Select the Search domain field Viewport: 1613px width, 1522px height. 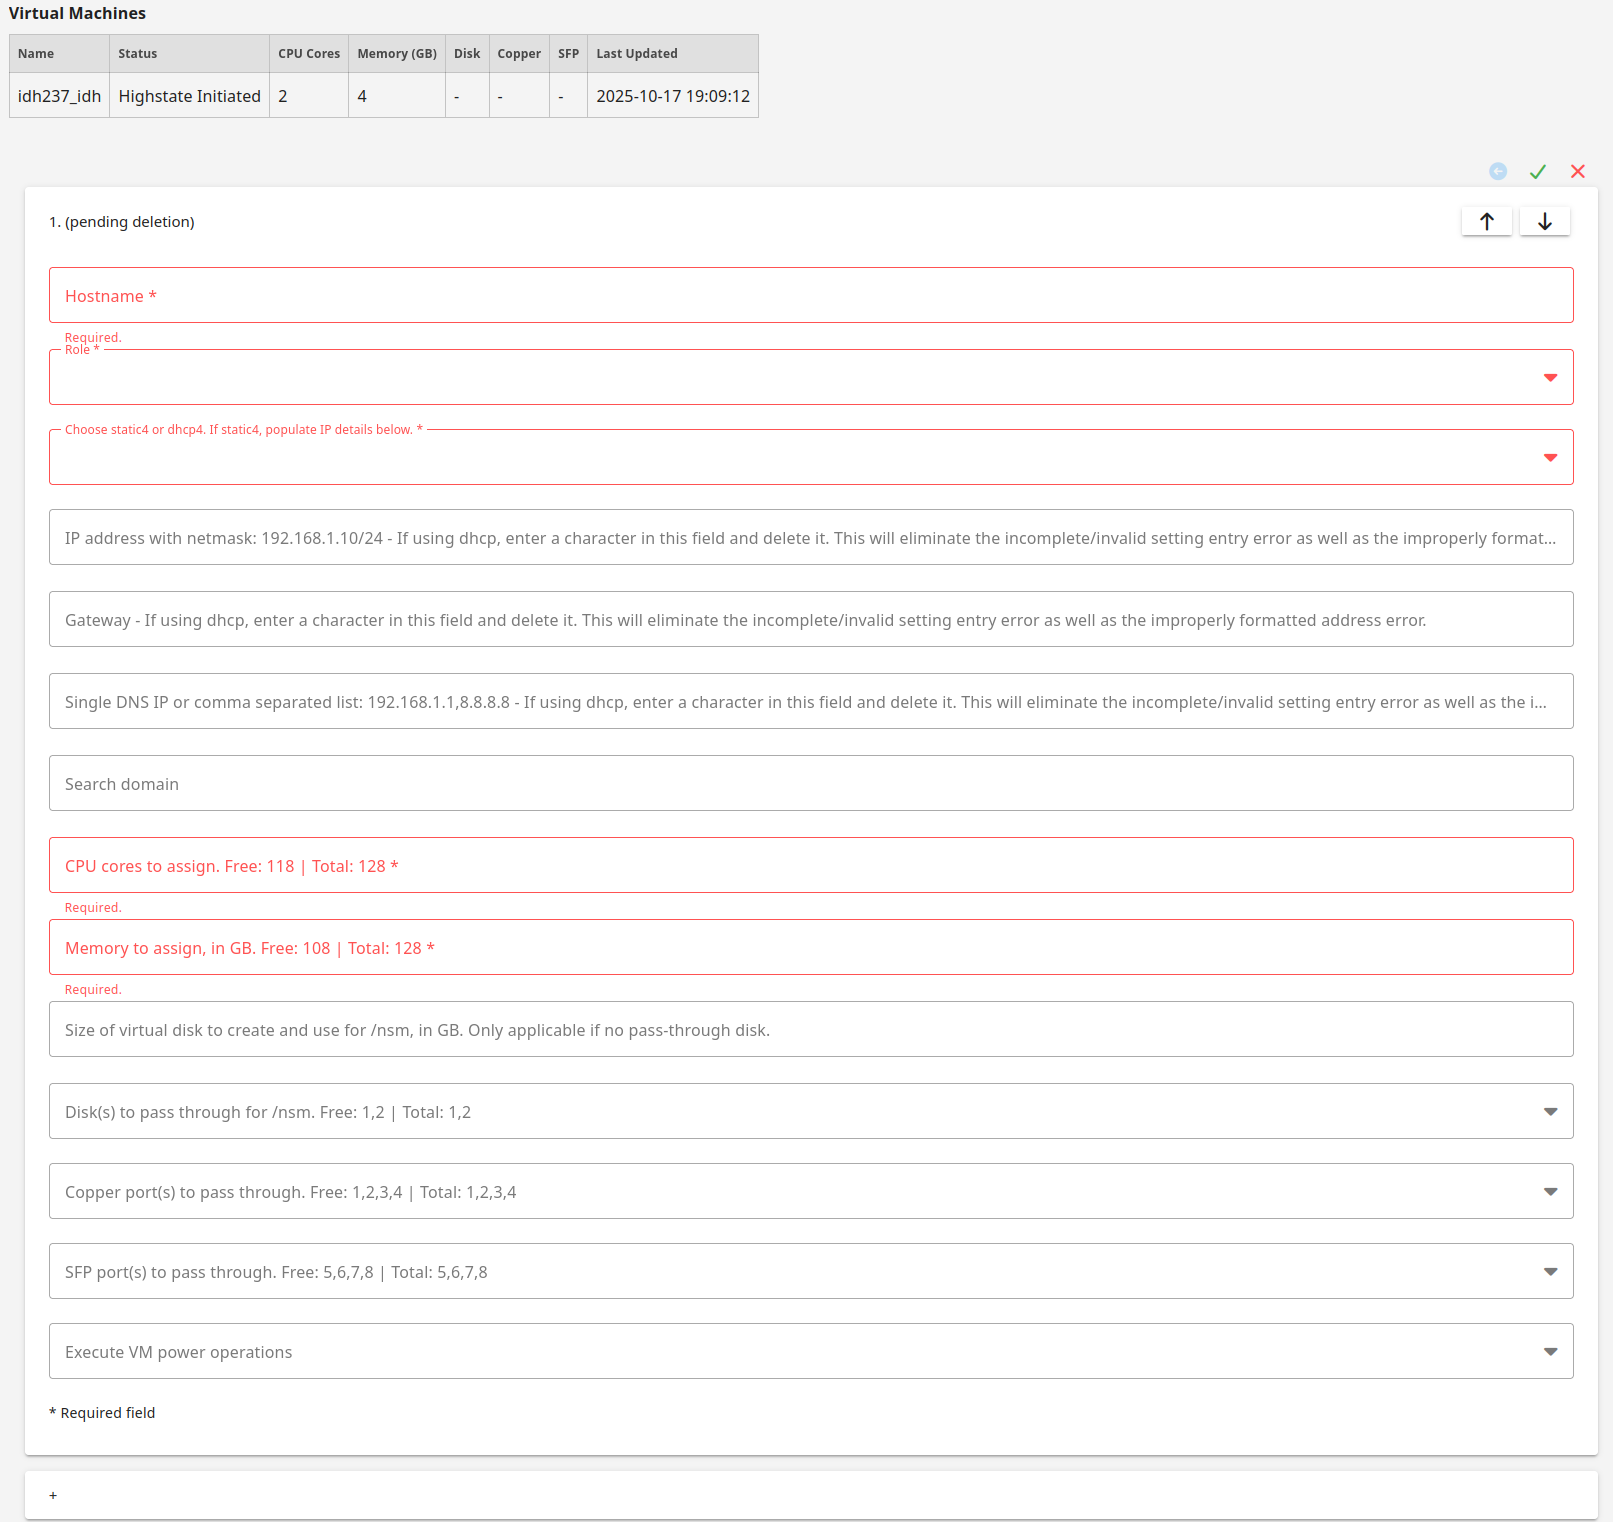pyautogui.click(x=810, y=783)
